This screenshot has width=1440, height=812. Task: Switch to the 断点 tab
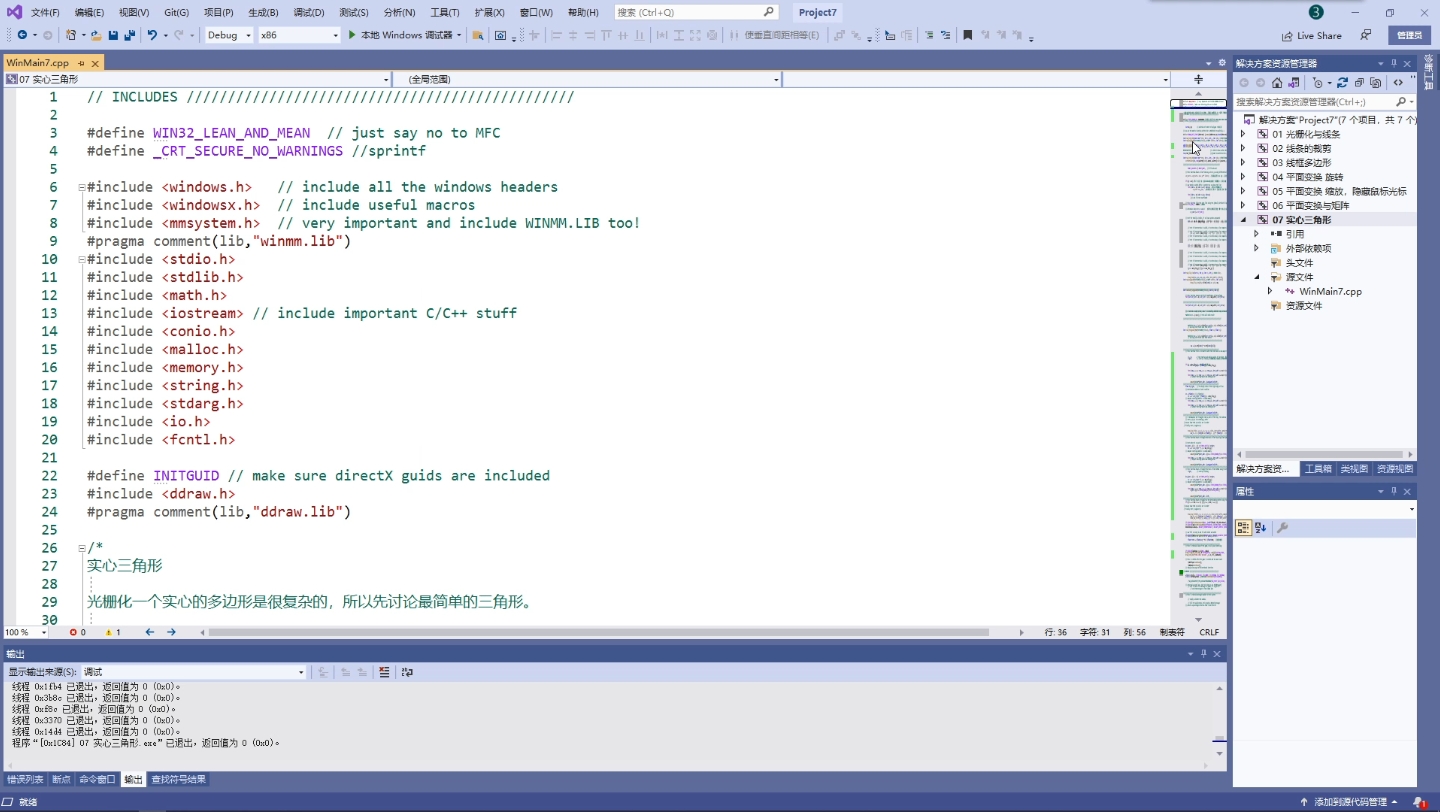[x=61, y=779]
